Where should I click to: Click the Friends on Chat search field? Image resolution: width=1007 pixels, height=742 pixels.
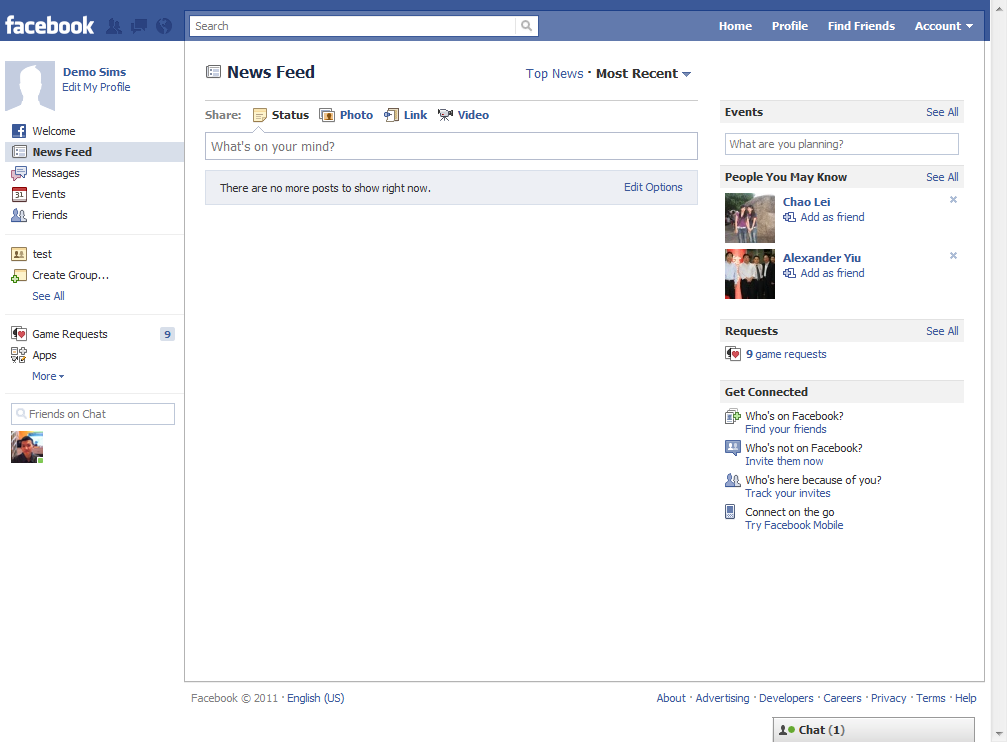click(92, 414)
